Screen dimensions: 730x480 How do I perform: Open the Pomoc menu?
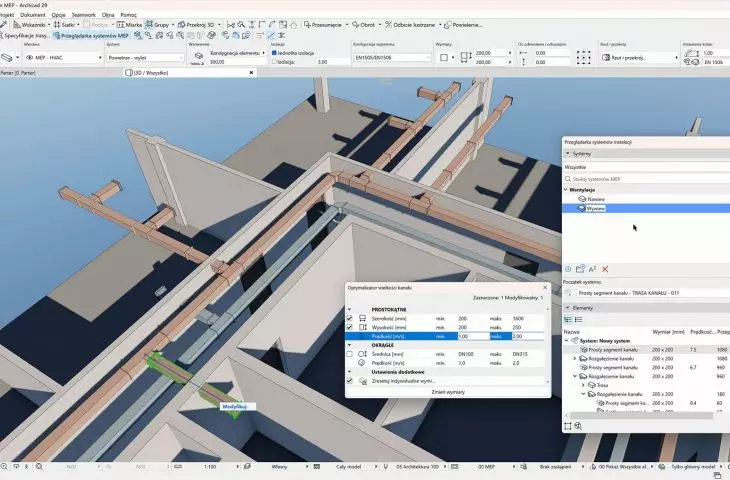click(x=128, y=15)
